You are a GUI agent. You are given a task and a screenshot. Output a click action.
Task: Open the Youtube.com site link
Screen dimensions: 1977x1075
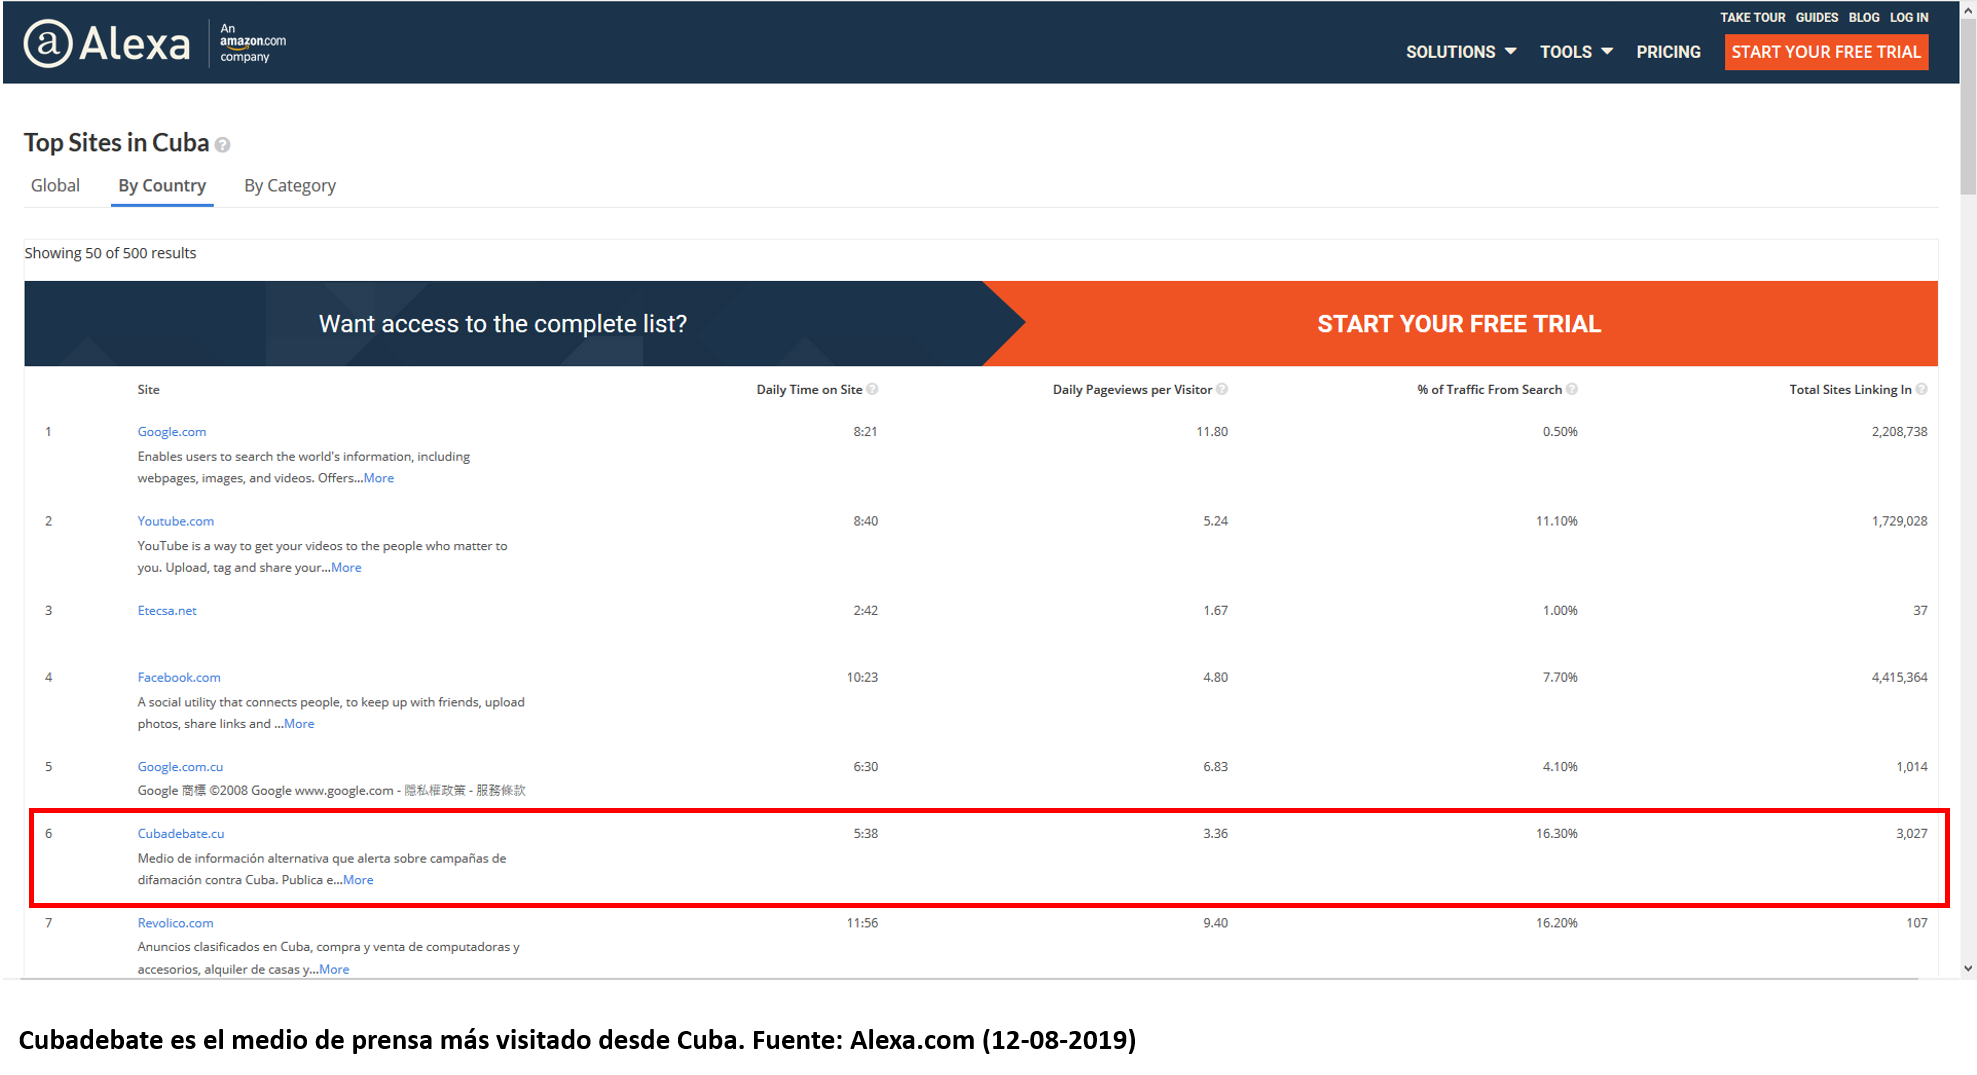tap(176, 521)
